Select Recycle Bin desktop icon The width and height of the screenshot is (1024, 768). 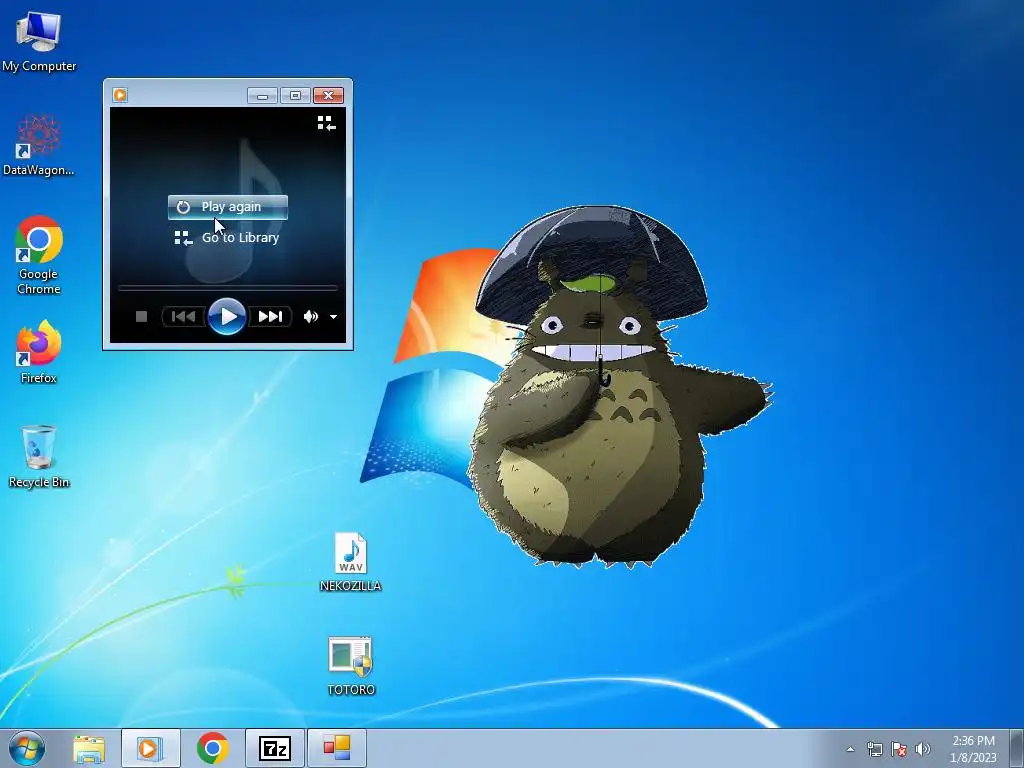(x=39, y=456)
